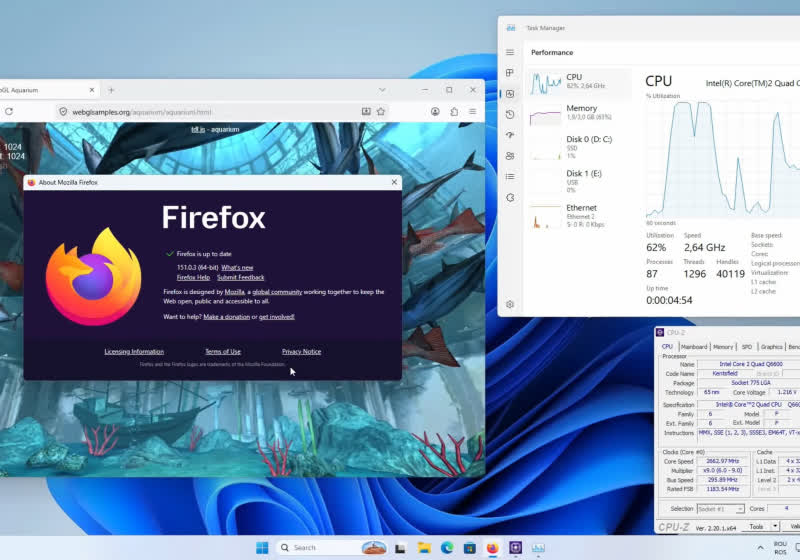Image resolution: width=800 pixels, height=560 pixels.
Task: Open Task View from the taskbar
Action: coord(401,548)
